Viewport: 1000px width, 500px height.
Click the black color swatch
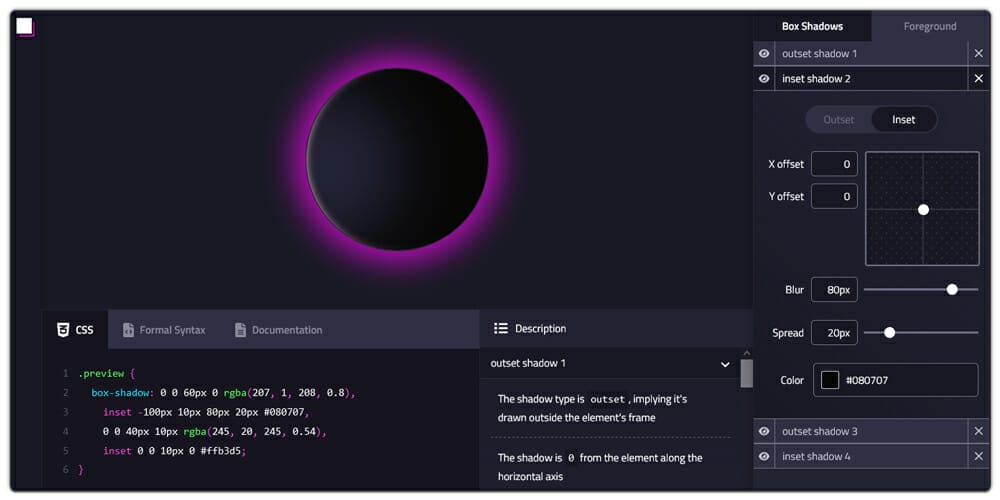coord(830,380)
